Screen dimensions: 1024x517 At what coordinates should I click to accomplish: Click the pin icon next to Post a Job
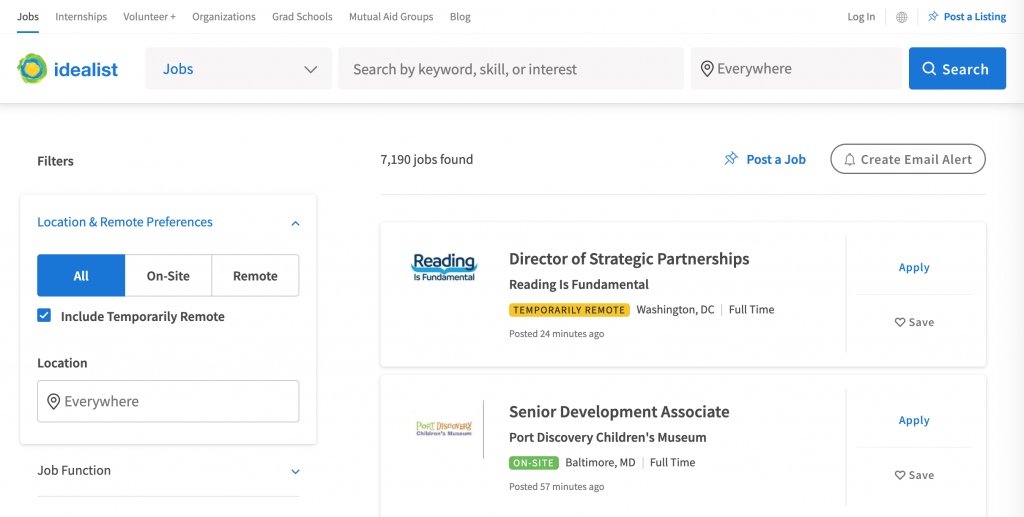click(731, 159)
